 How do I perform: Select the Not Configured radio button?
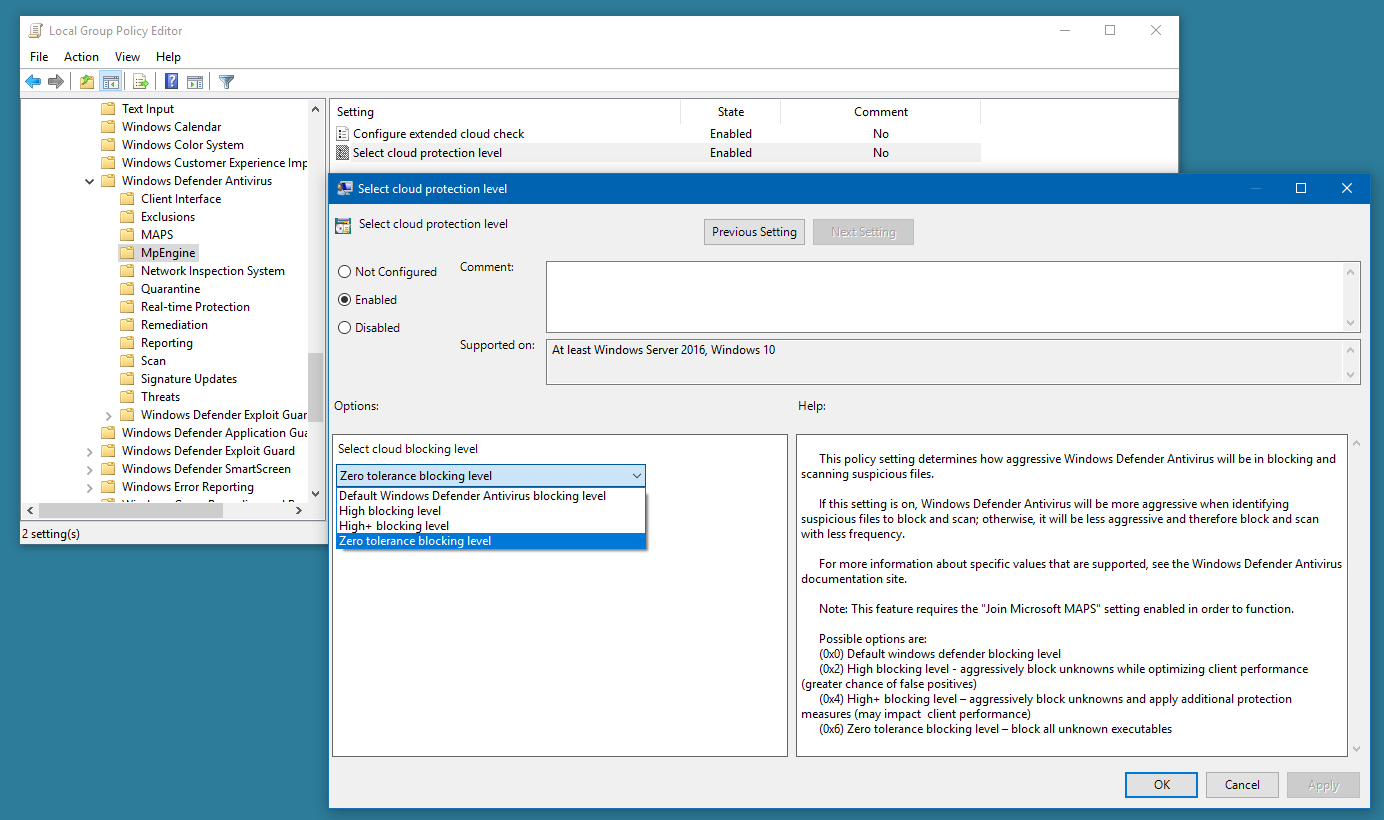pos(345,272)
